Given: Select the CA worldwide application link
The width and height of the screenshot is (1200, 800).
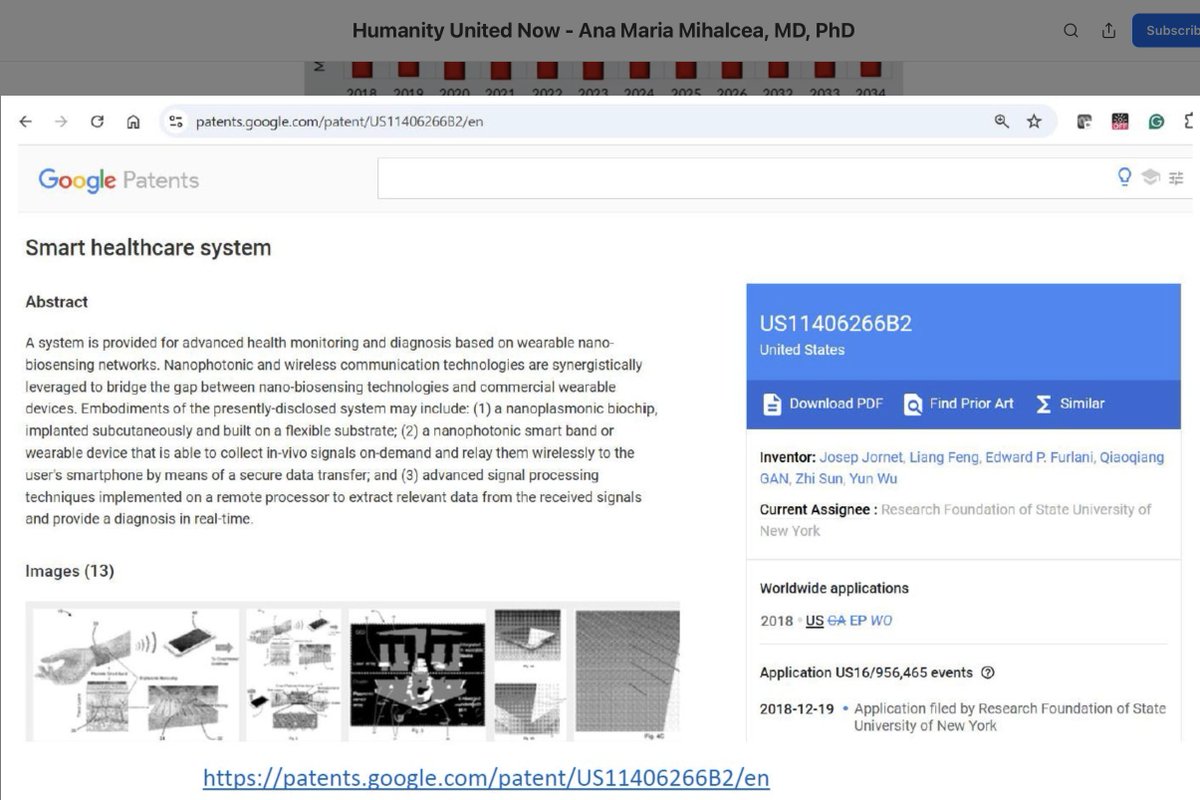Looking at the screenshot, I should point(836,621).
